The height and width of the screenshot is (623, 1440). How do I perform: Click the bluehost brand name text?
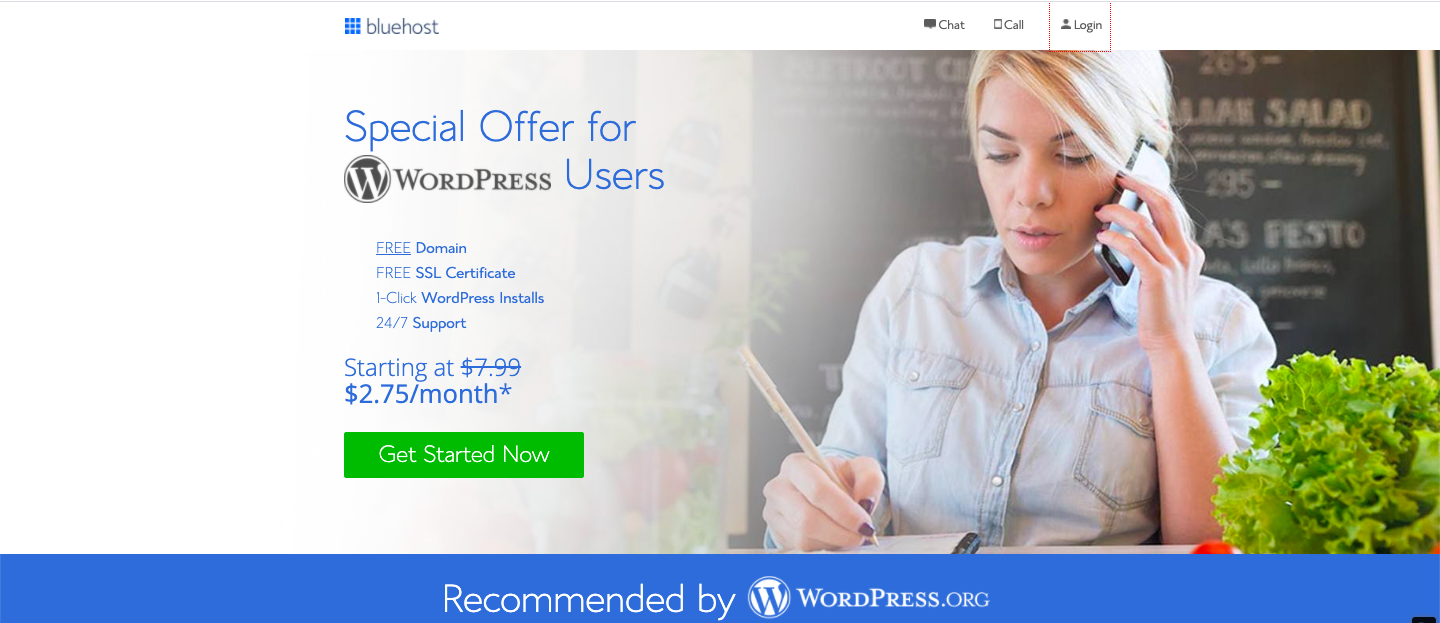402,27
